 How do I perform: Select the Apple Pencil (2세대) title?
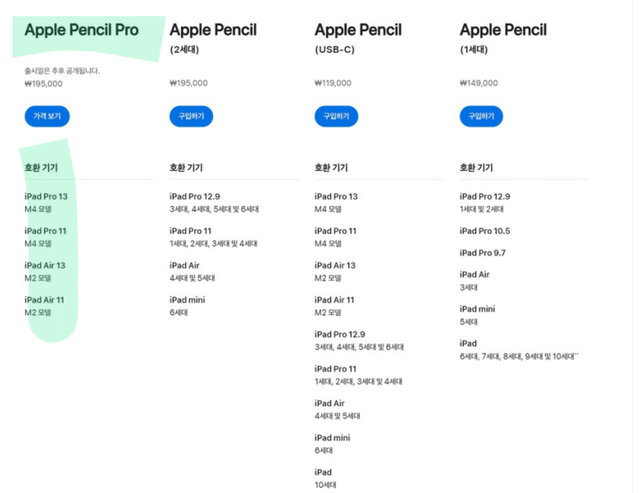click(213, 31)
